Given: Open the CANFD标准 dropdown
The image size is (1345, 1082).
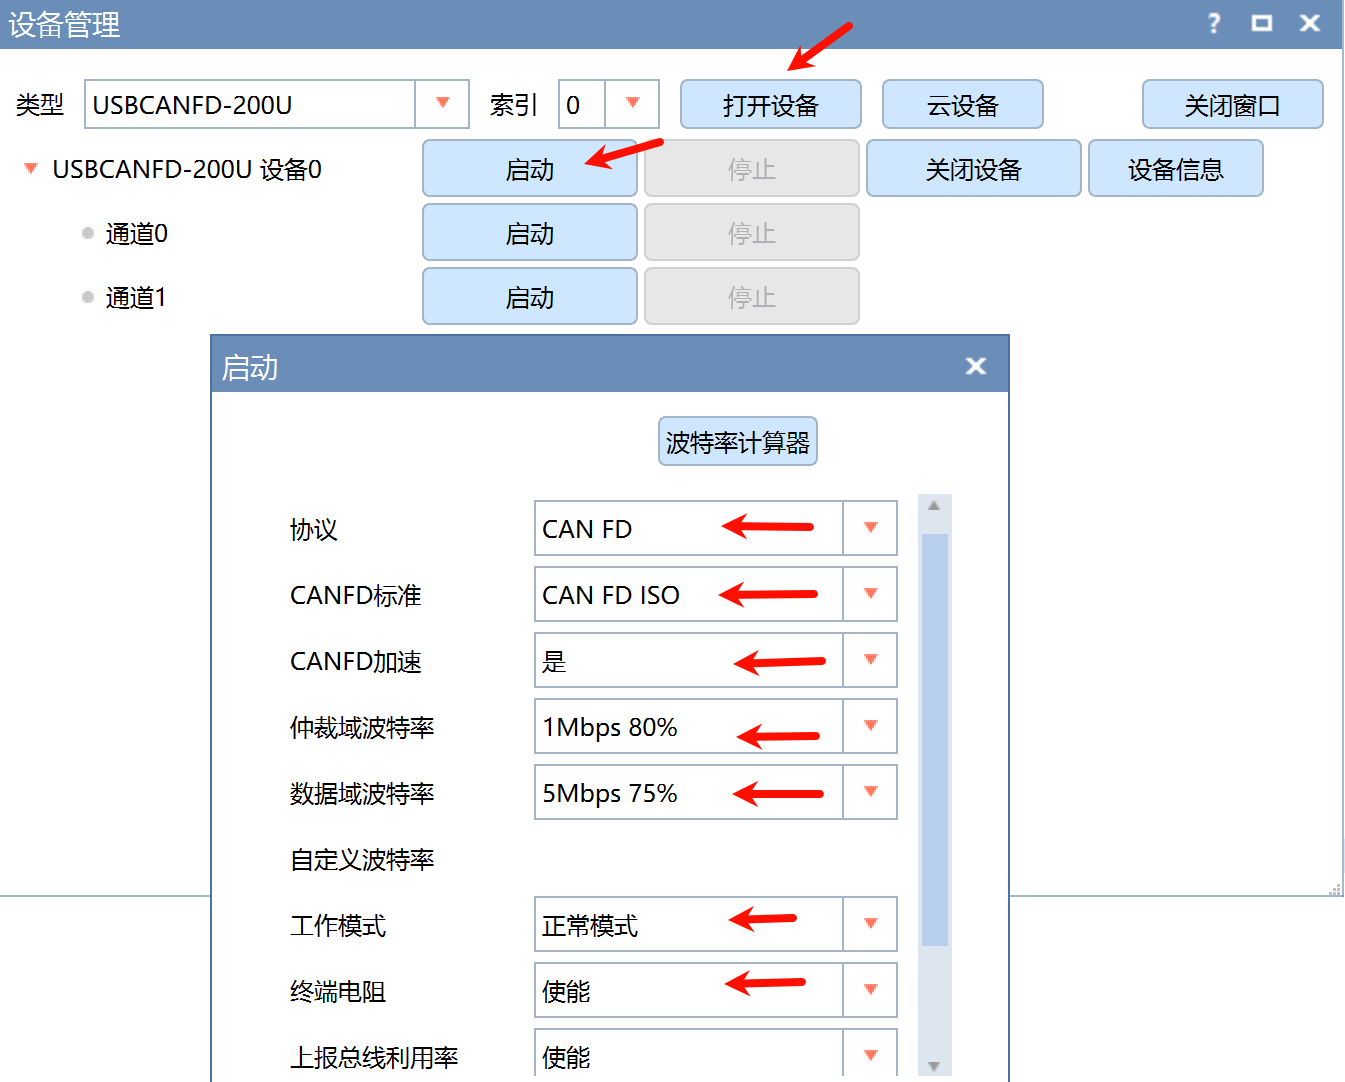Looking at the screenshot, I should tap(870, 594).
